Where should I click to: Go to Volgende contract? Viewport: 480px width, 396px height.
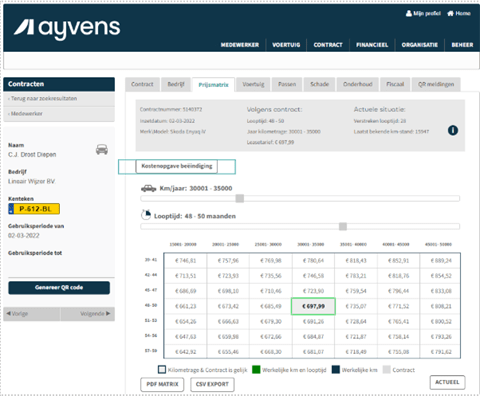tap(88, 314)
